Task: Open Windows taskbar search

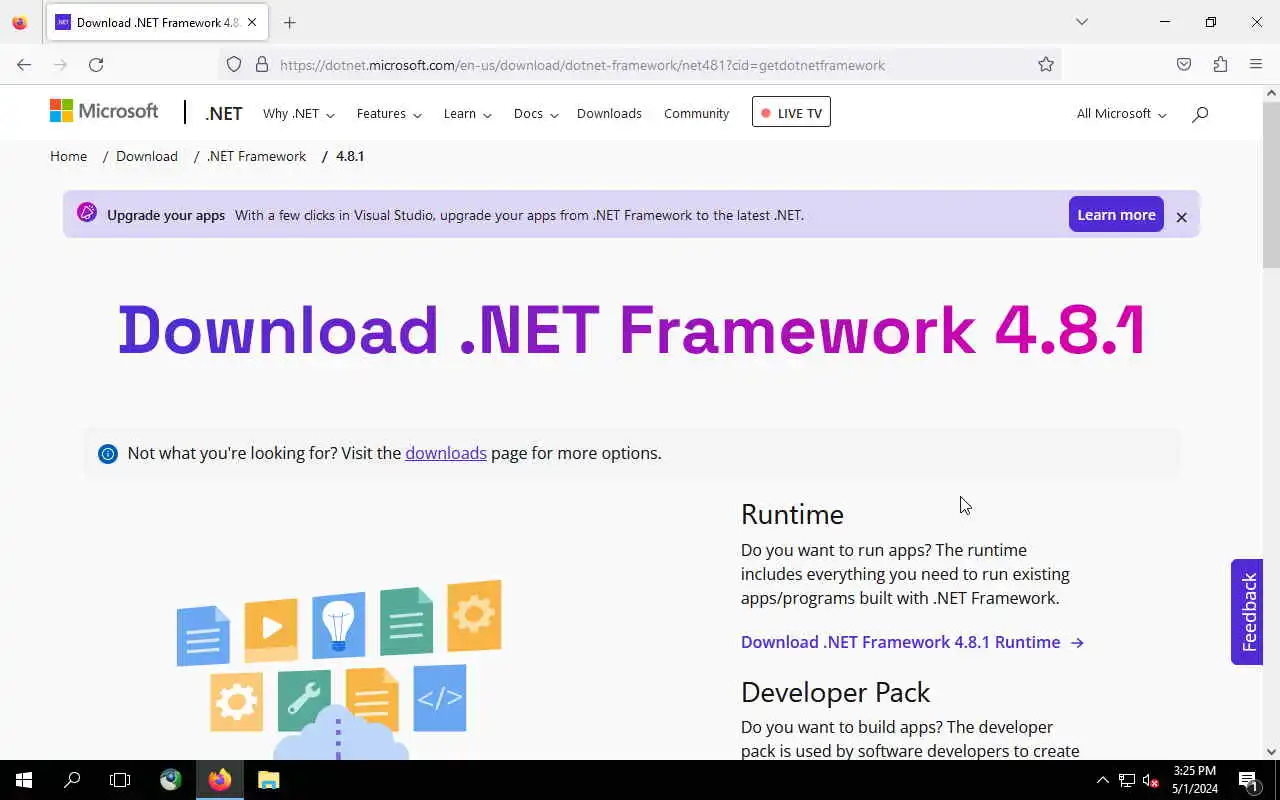Action: click(x=72, y=780)
